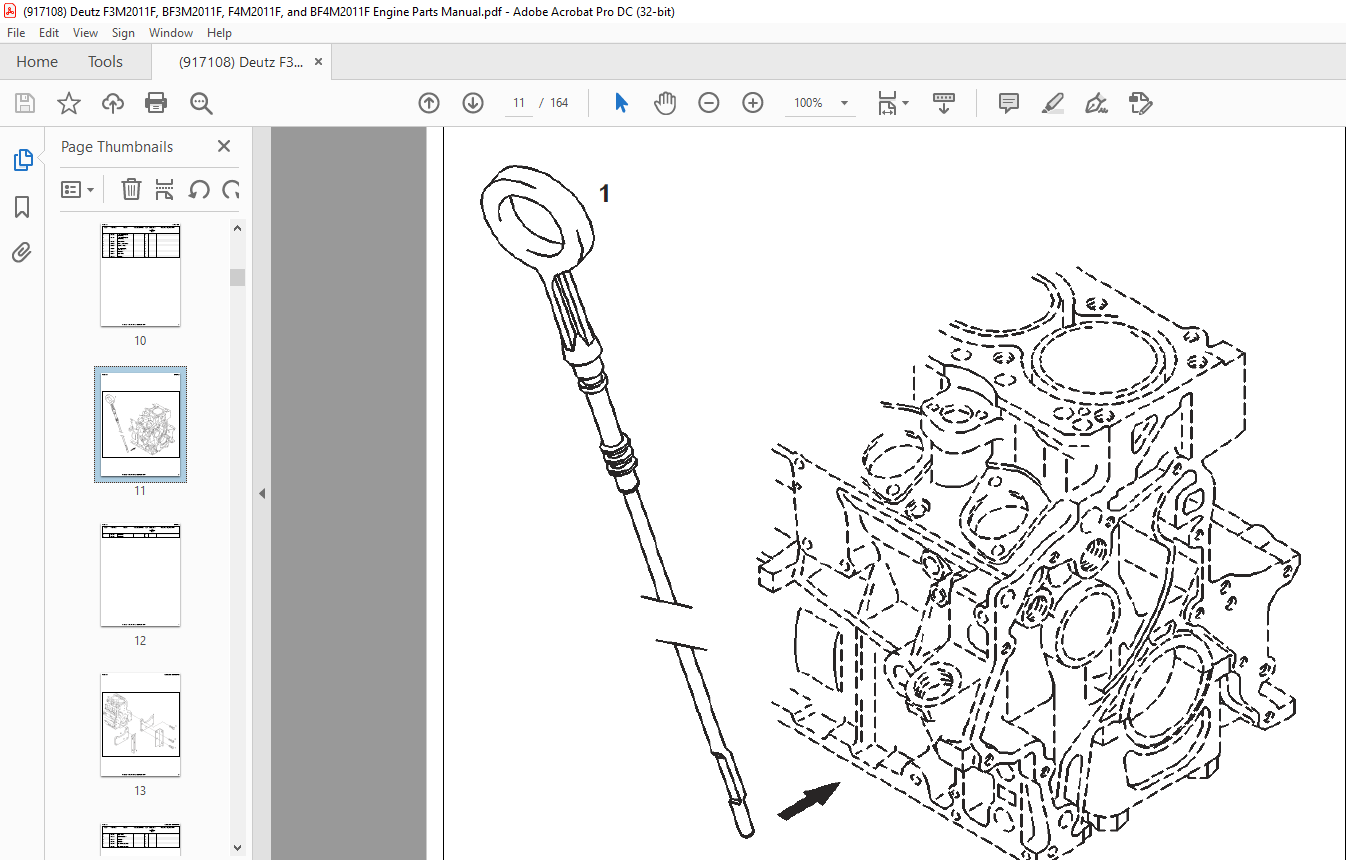1346x860 pixels.
Task: Rotate page counterclockwise
Action: (x=199, y=189)
